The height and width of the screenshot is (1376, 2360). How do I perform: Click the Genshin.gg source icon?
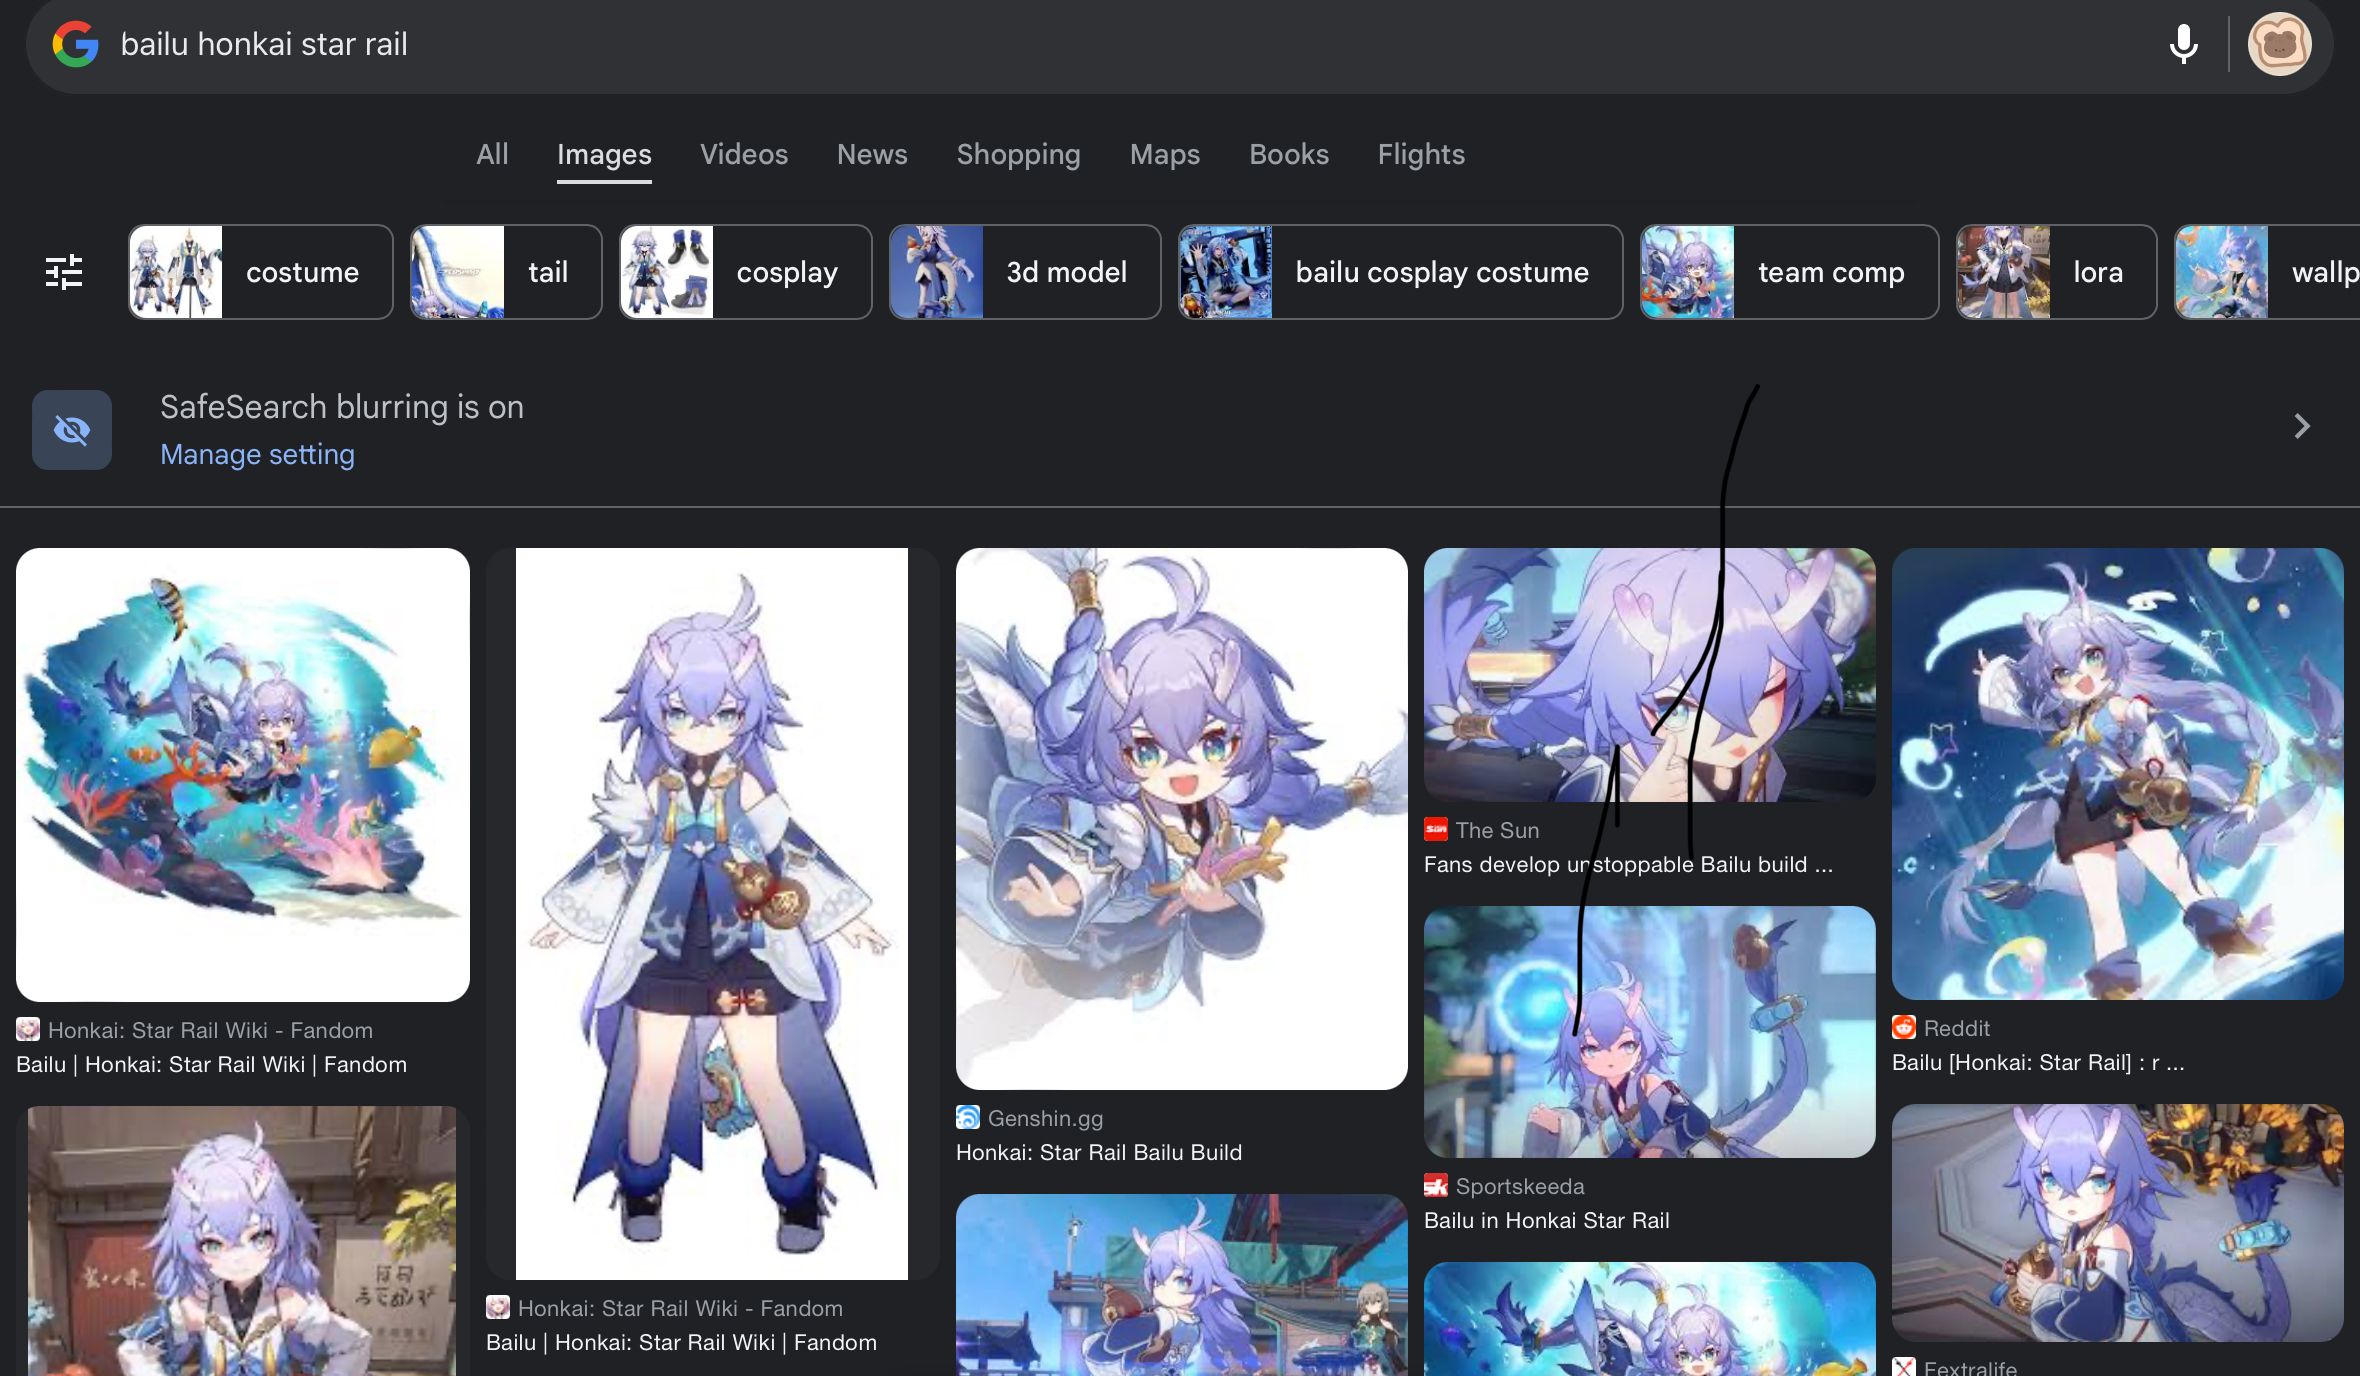pos(967,1117)
